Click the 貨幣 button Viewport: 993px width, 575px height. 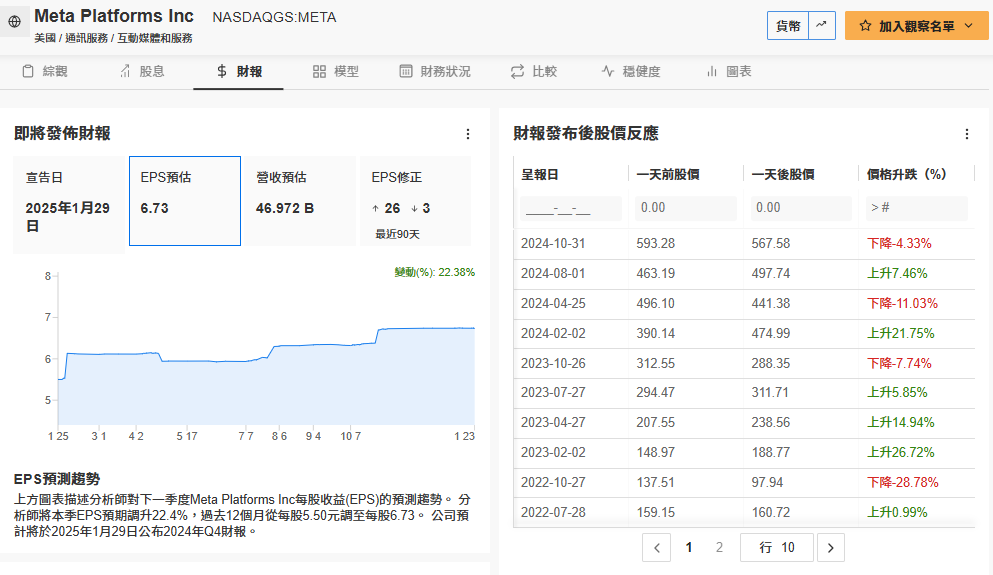(788, 25)
